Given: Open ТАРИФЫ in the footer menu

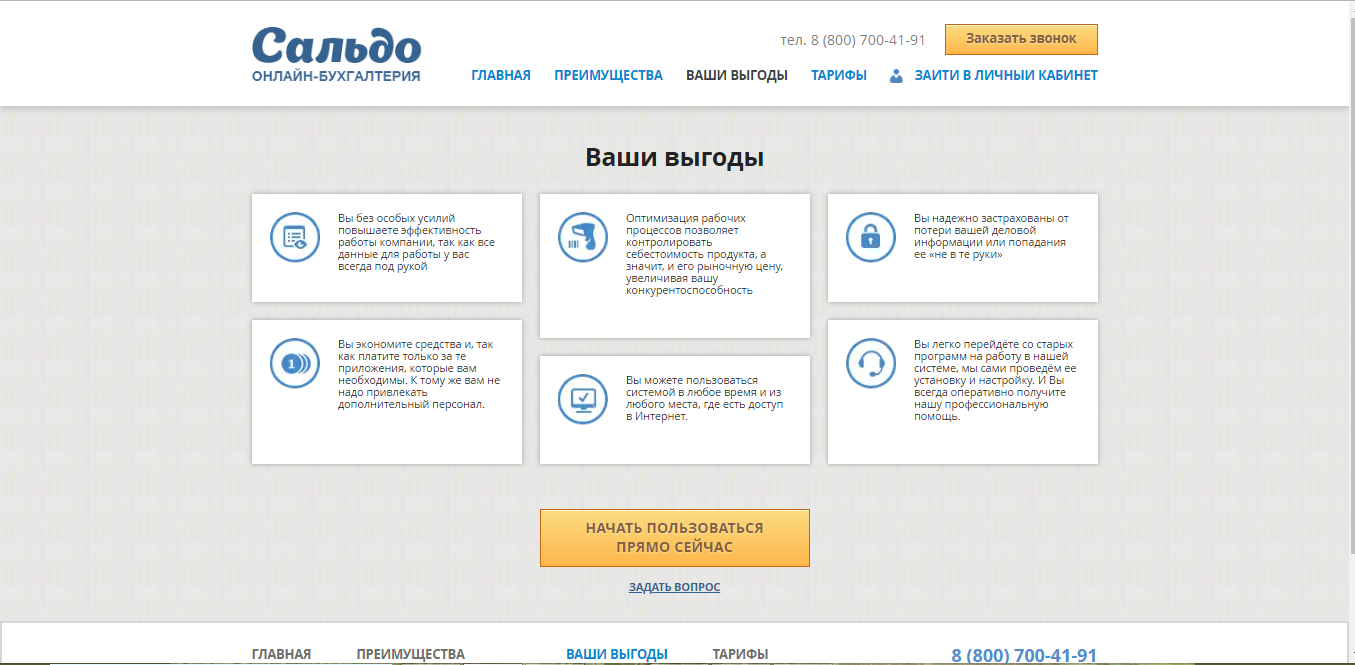Looking at the screenshot, I should [740, 654].
